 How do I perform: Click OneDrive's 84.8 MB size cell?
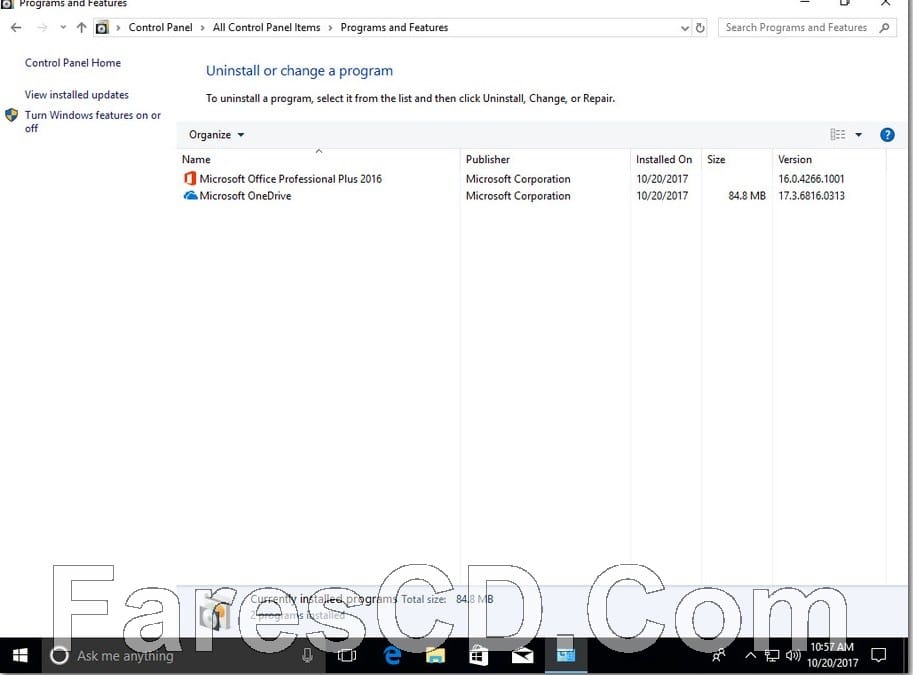pyautogui.click(x=746, y=196)
